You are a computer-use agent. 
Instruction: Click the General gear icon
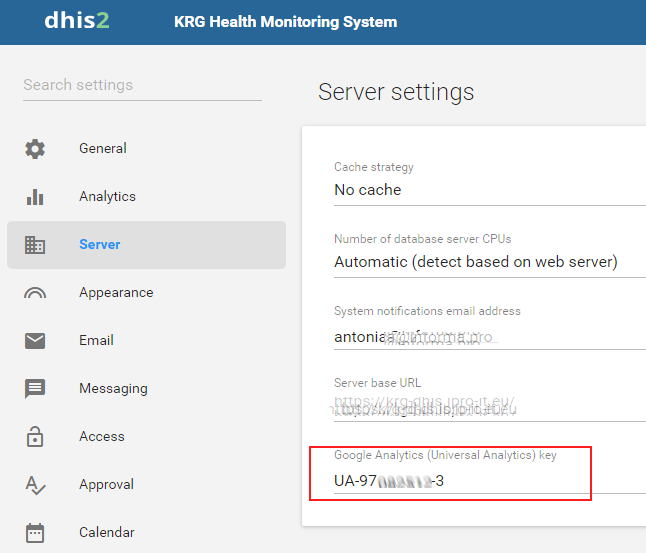(x=35, y=149)
